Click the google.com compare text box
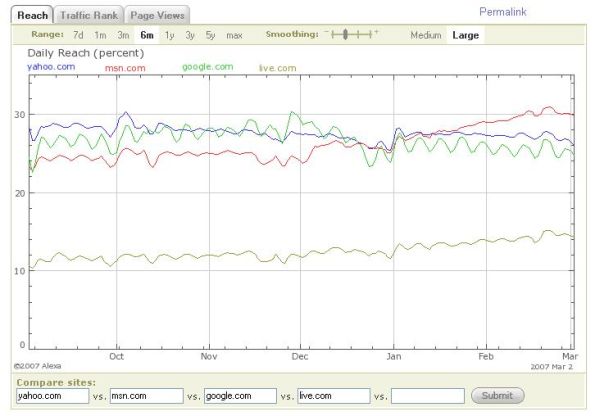600x416 pixels. [240, 396]
